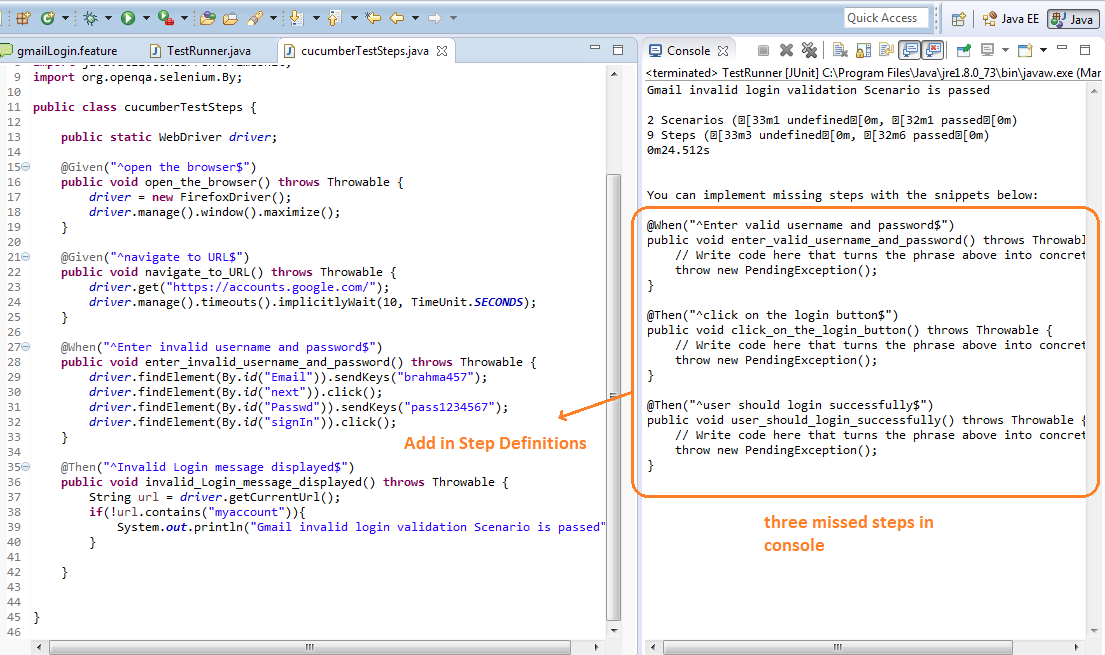Click the Debug icon in the toolbar
The width and height of the screenshot is (1105, 655).
coord(90,17)
